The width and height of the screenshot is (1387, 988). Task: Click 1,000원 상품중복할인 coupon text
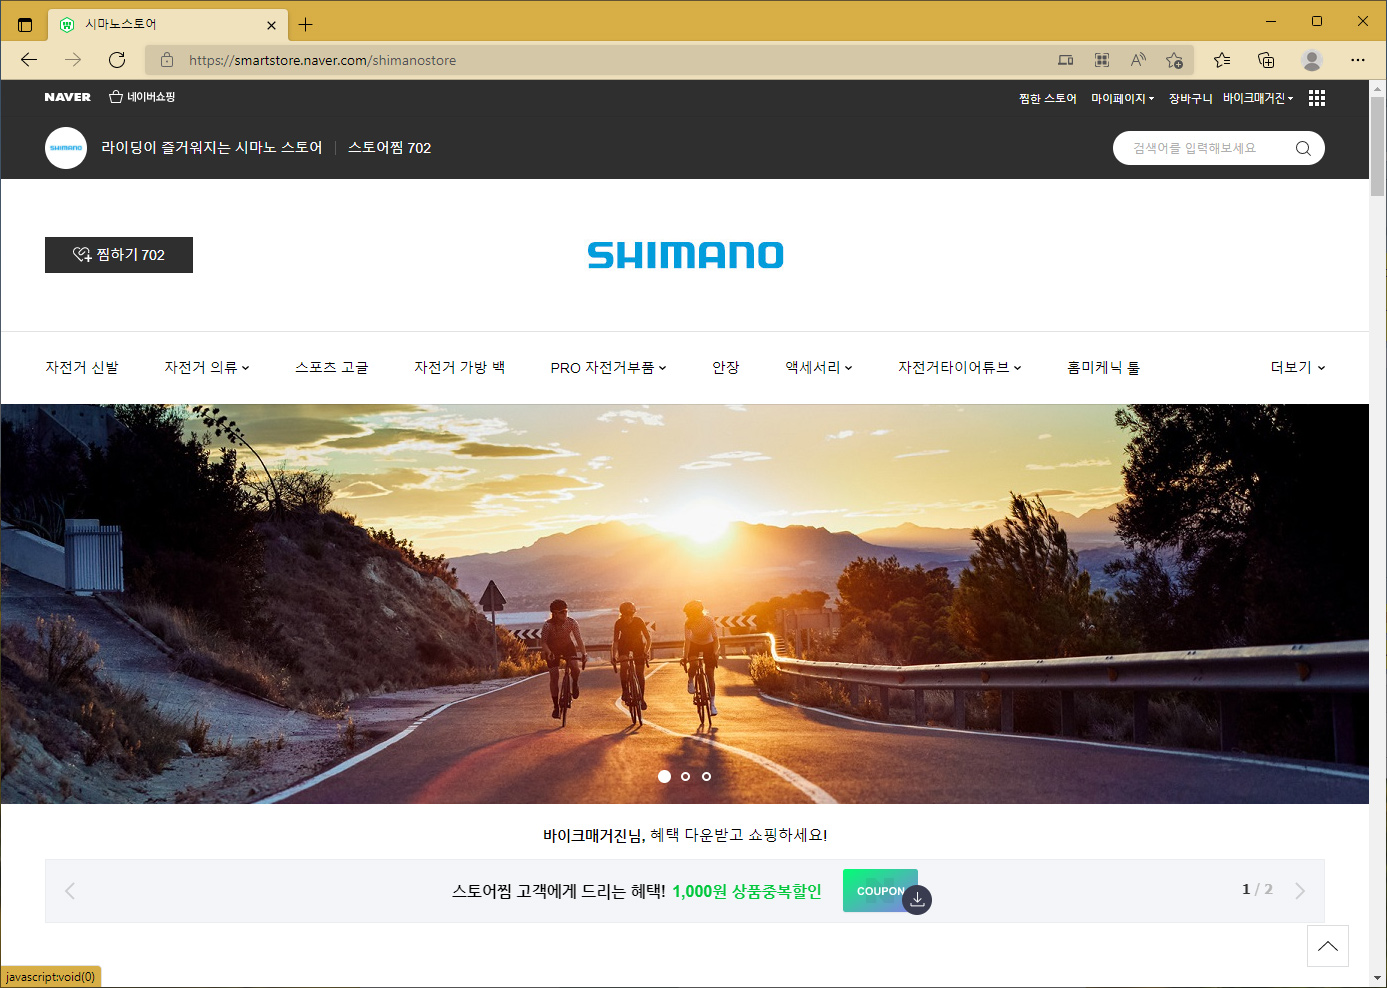click(x=747, y=891)
